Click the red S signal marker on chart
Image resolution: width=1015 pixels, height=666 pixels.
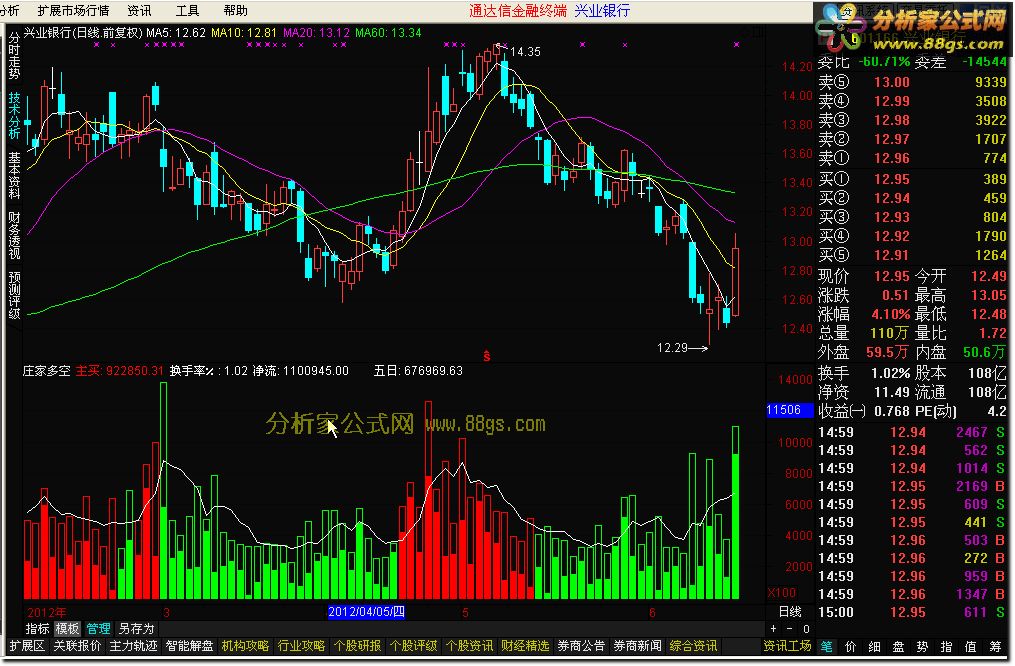(x=487, y=356)
